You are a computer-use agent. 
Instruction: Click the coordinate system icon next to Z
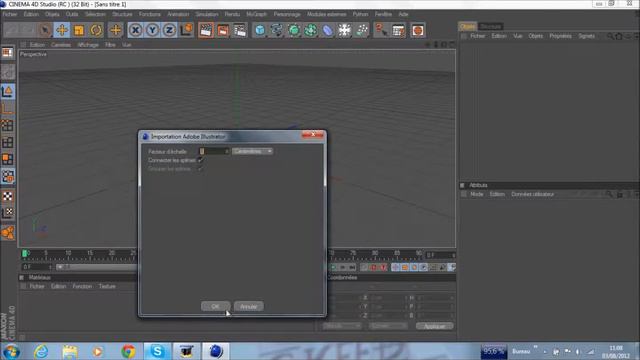pos(186,30)
